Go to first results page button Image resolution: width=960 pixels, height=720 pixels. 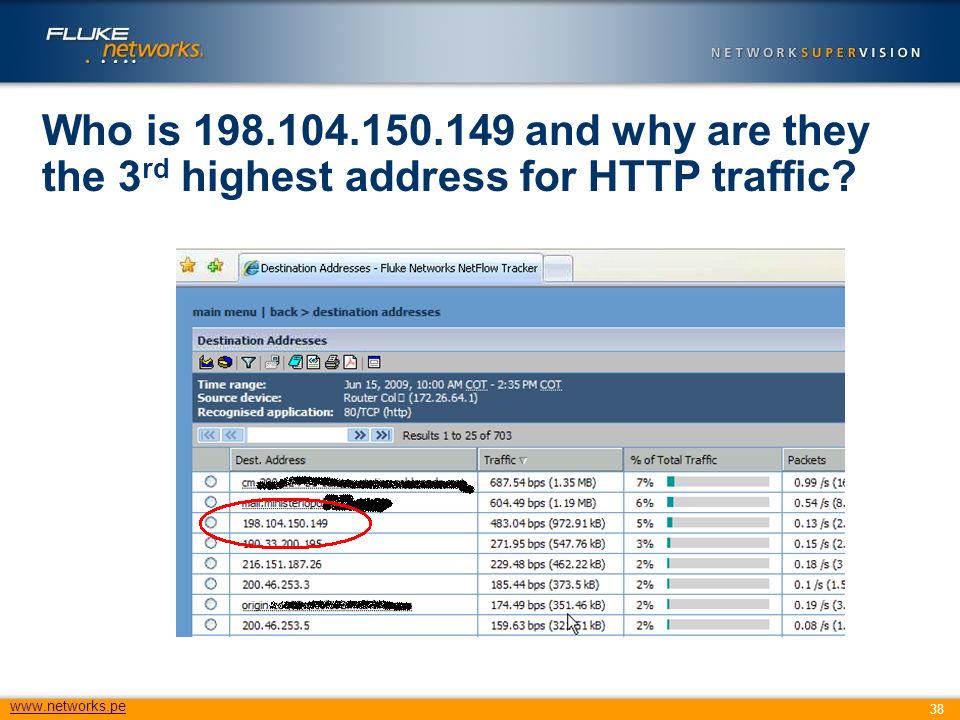[x=208, y=435]
